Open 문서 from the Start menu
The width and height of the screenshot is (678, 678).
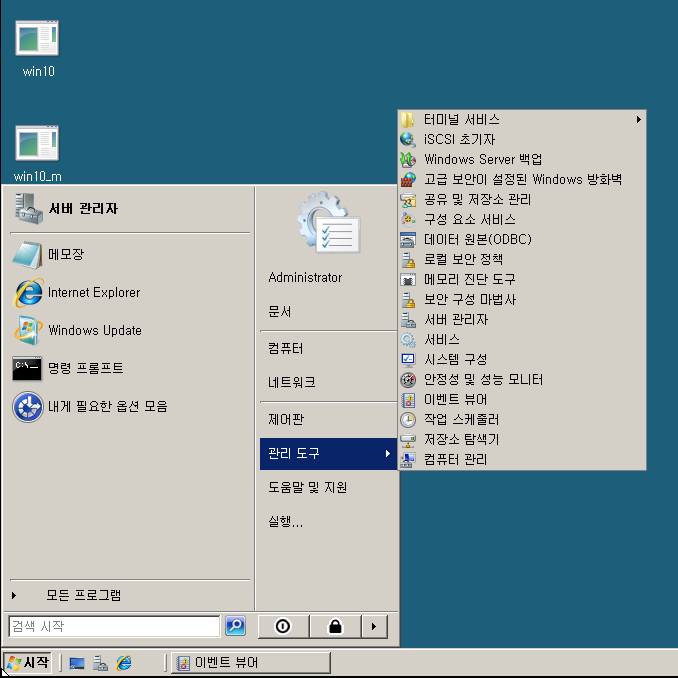[x=280, y=311]
